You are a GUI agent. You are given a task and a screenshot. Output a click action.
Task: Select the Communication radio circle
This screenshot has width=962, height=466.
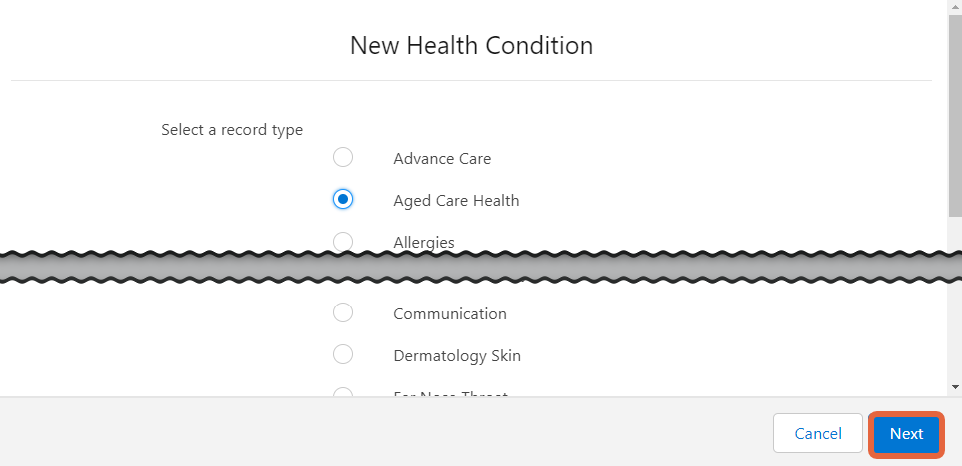[x=343, y=312]
